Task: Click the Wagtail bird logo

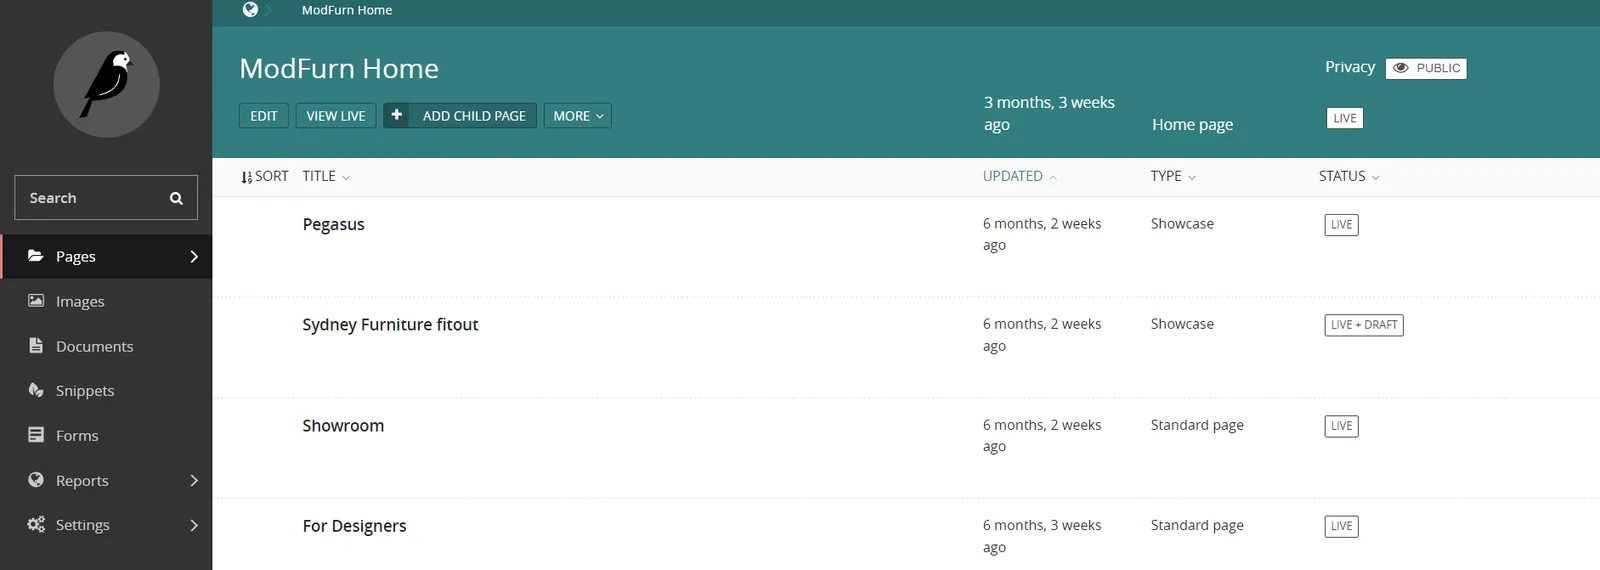Action: click(x=106, y=84)
